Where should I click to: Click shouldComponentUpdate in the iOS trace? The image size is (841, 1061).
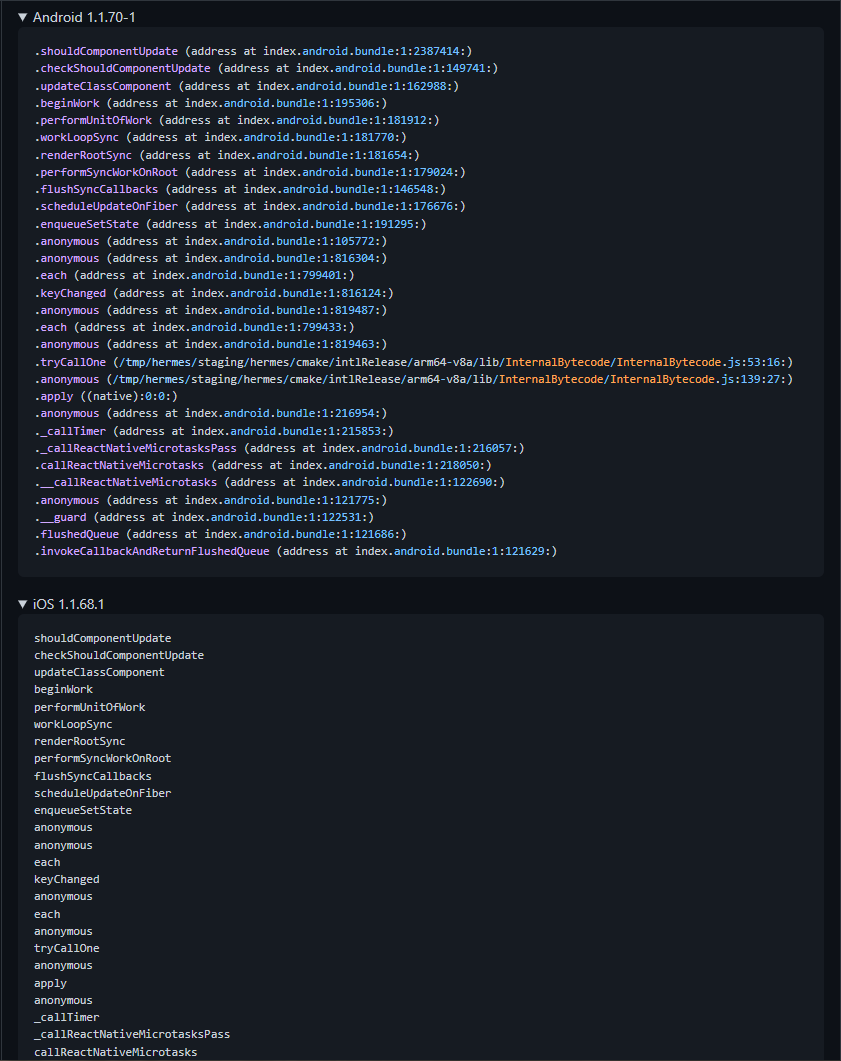pyautogui.click(x=103, y=638)
